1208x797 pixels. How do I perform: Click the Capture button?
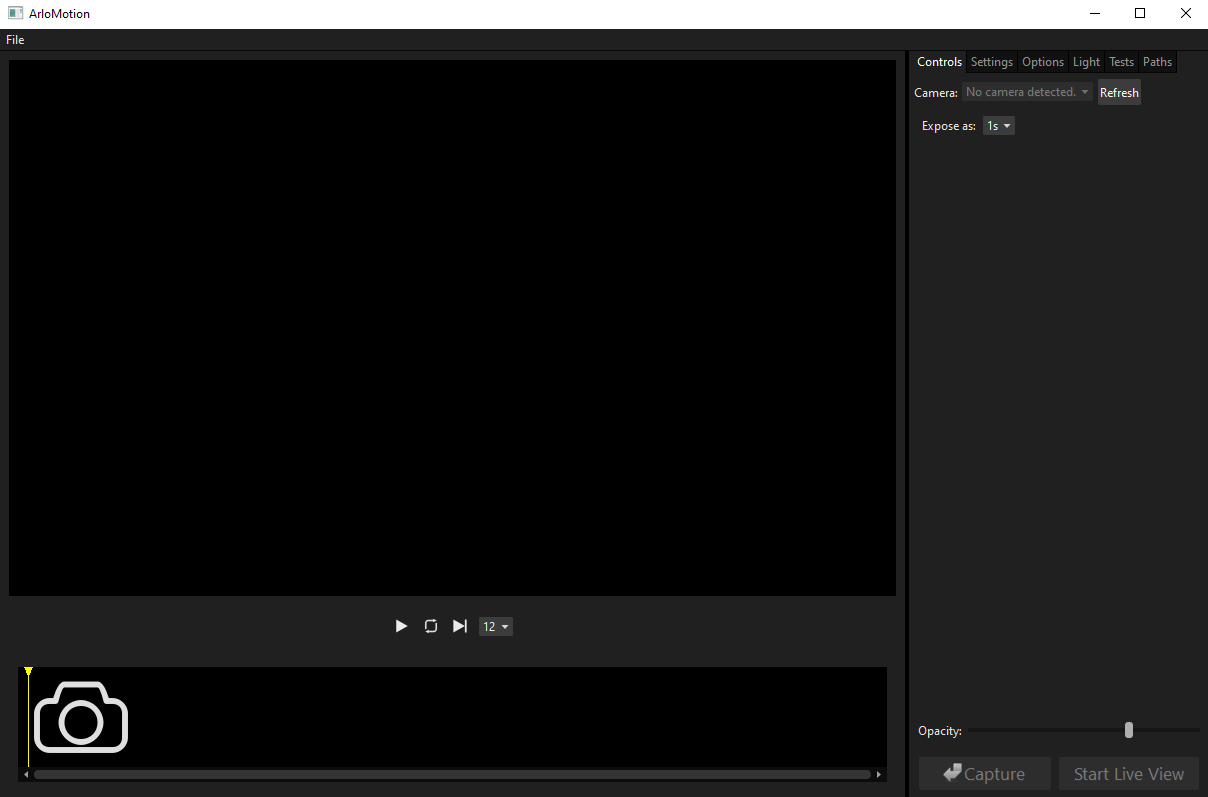[x=985, y=774]
